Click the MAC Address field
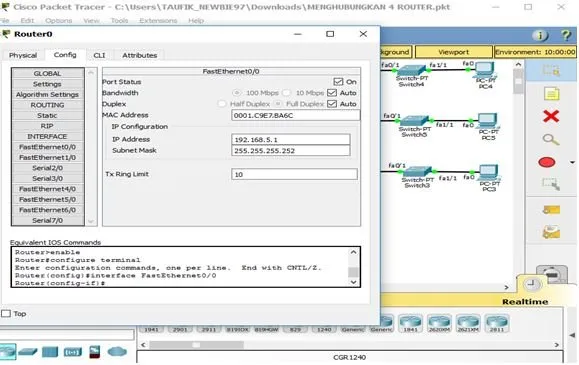 point(295,115)
